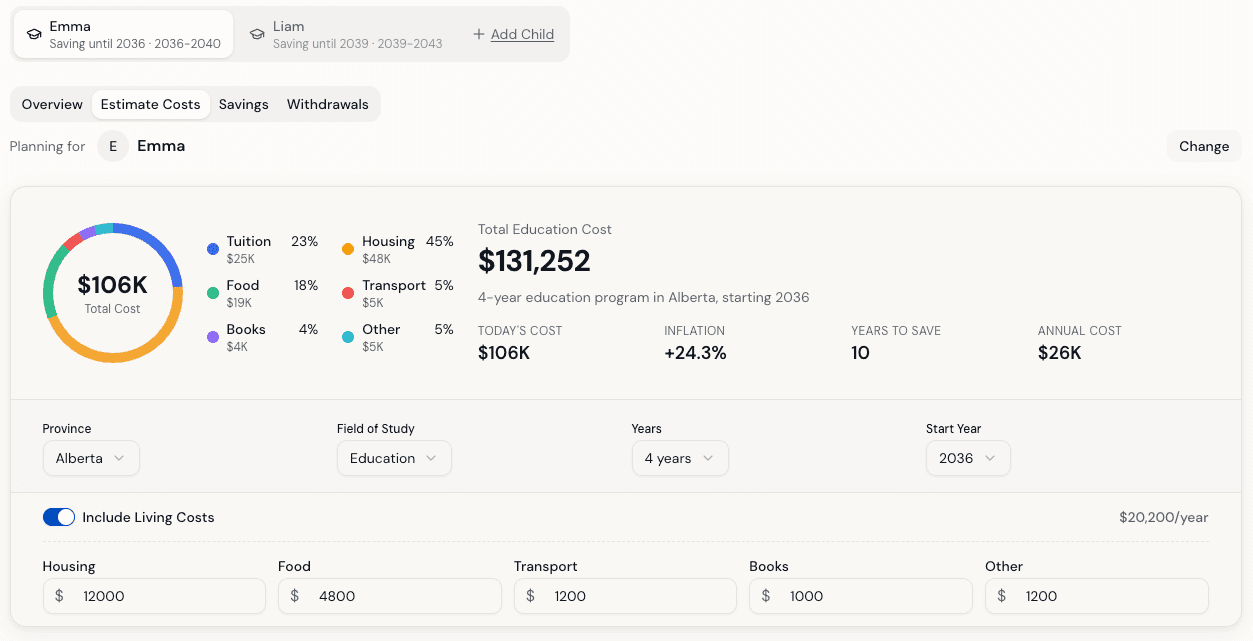Click the blue Tuition legend dot
The image size is (1253, 641).
click(212, 247)
